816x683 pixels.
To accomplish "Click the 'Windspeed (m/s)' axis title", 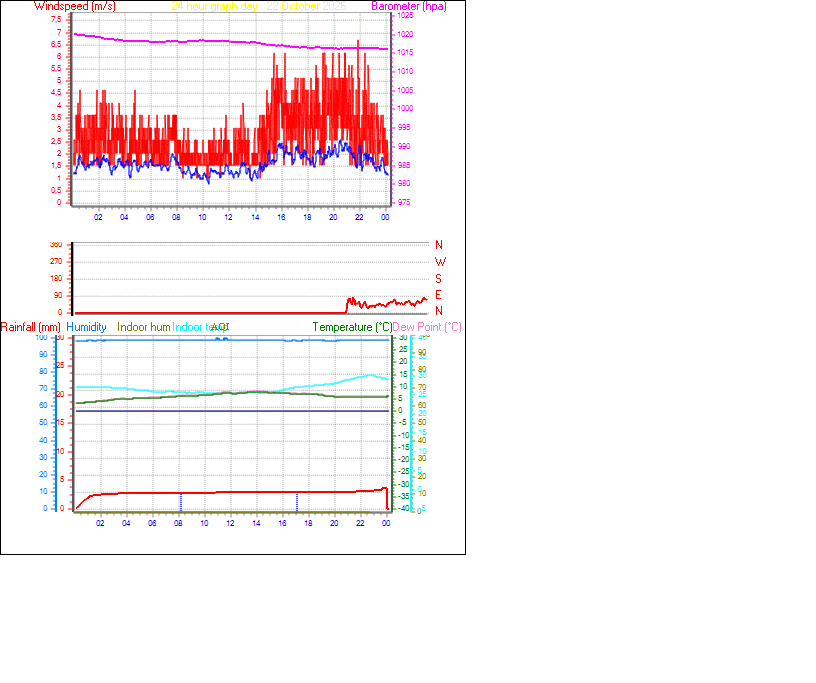I will (75, 6).
